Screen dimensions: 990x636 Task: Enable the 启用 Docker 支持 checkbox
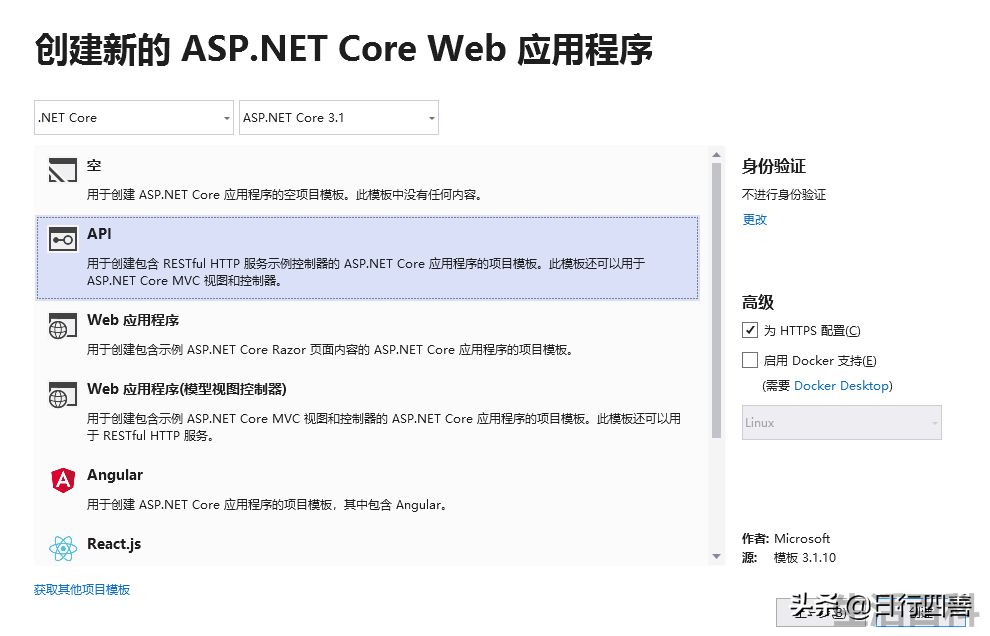coord(749,360)
